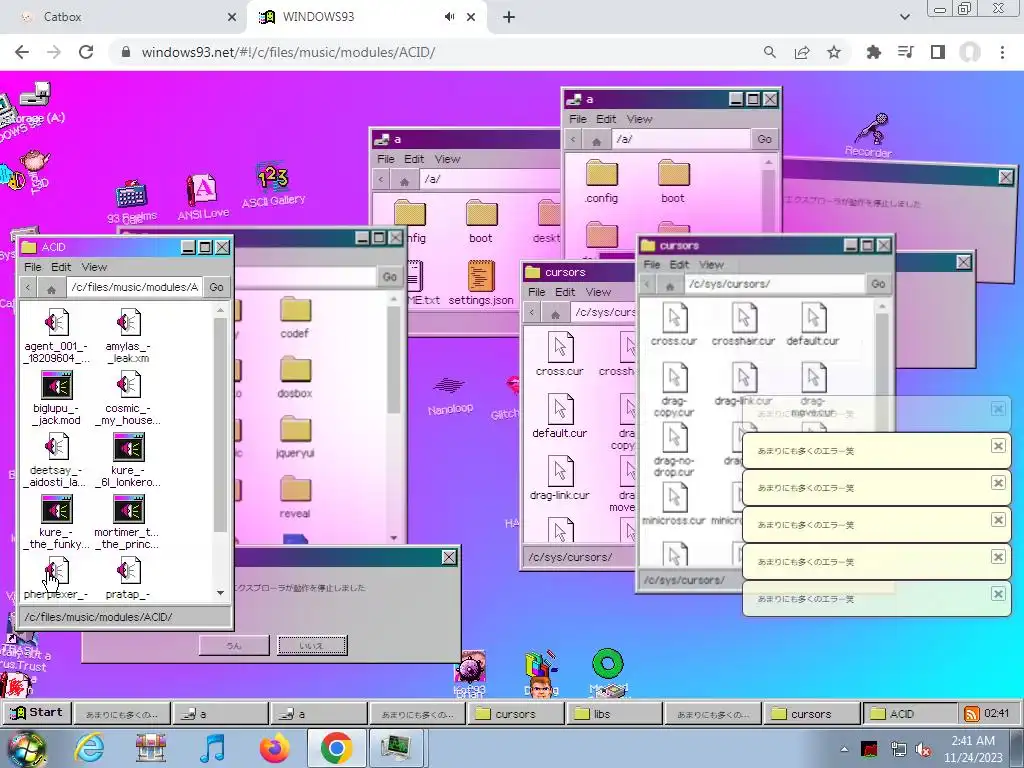Click the ACID window scroll up arrow
This screenshot has width=1024, height=768.
click(221, 310)
